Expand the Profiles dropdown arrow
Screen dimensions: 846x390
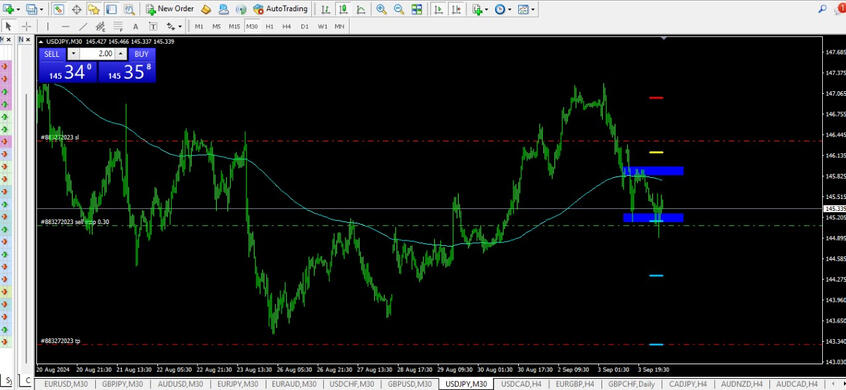(42, 9)
